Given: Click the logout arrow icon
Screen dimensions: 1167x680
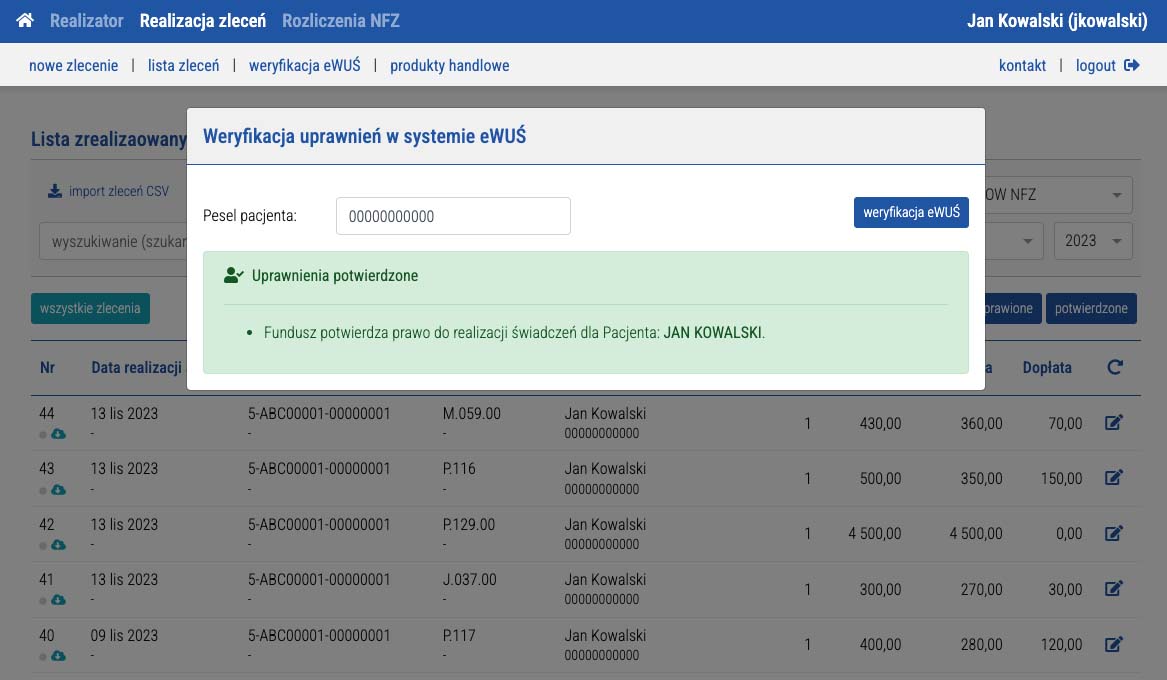Looking at the screenshot, I should [1132, 66].
